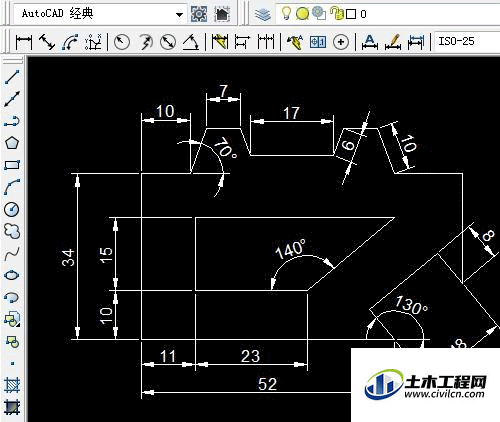Select the Ellipse tool
The height and width of the screenshot is (422, 500).
click(x=12, y=275)
